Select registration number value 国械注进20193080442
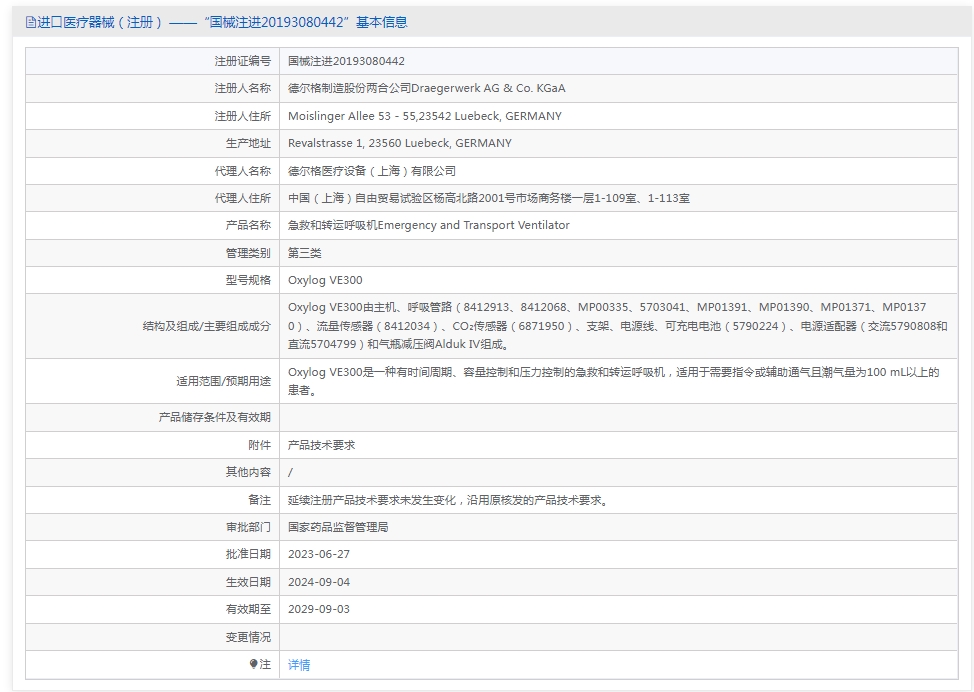974x692 pixels. [346, 61]
